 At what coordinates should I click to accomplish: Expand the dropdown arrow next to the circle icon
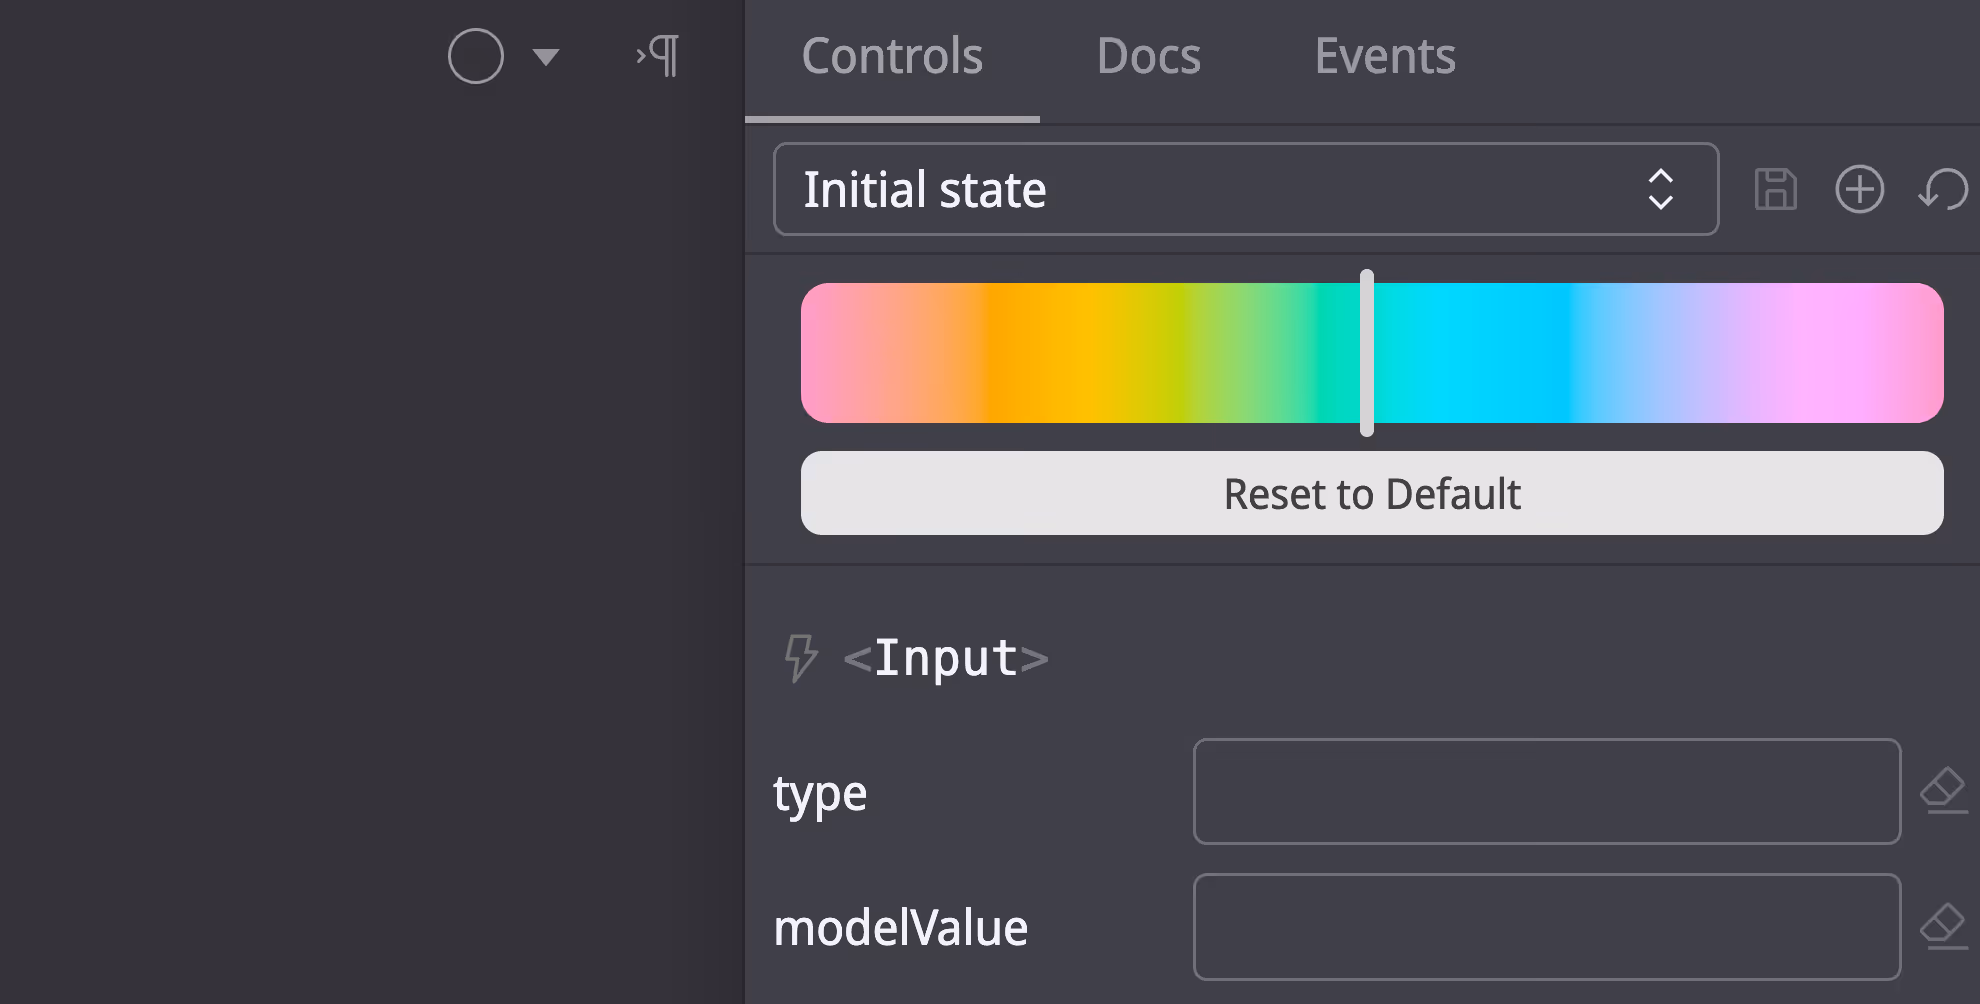point(545,58)
